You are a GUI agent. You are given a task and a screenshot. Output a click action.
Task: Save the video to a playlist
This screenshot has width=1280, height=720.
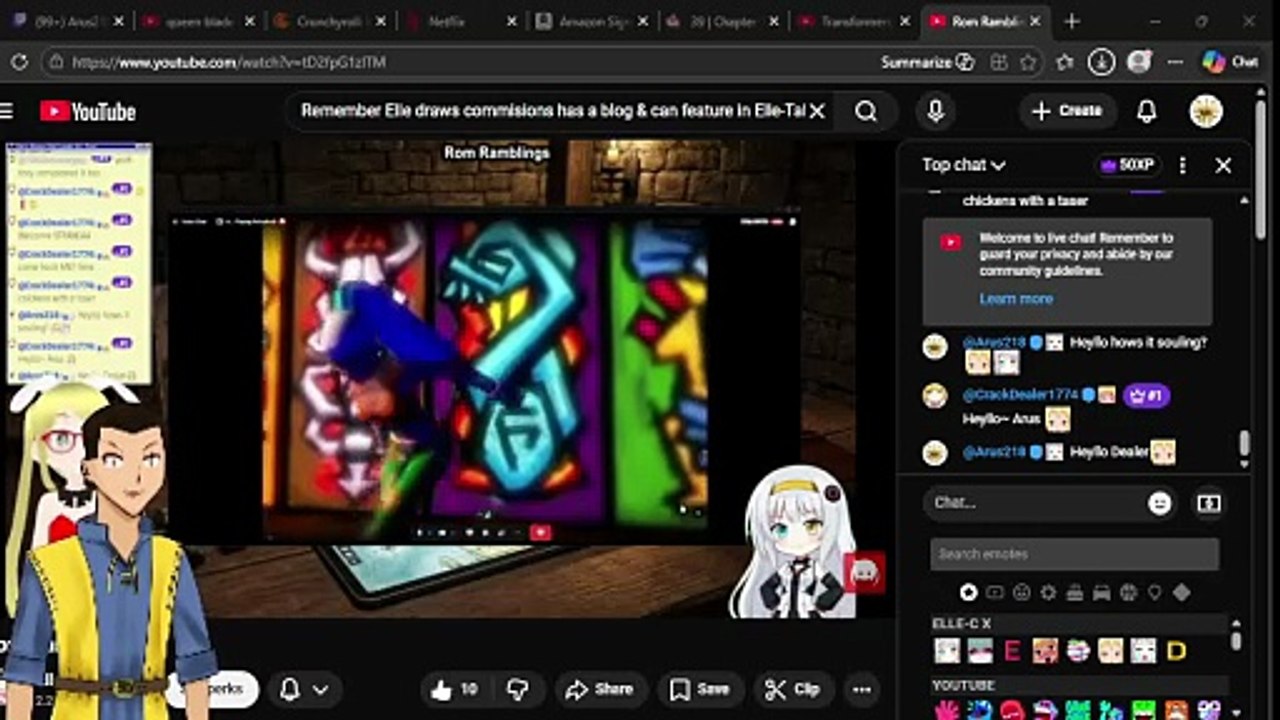(x=699, y=689)
